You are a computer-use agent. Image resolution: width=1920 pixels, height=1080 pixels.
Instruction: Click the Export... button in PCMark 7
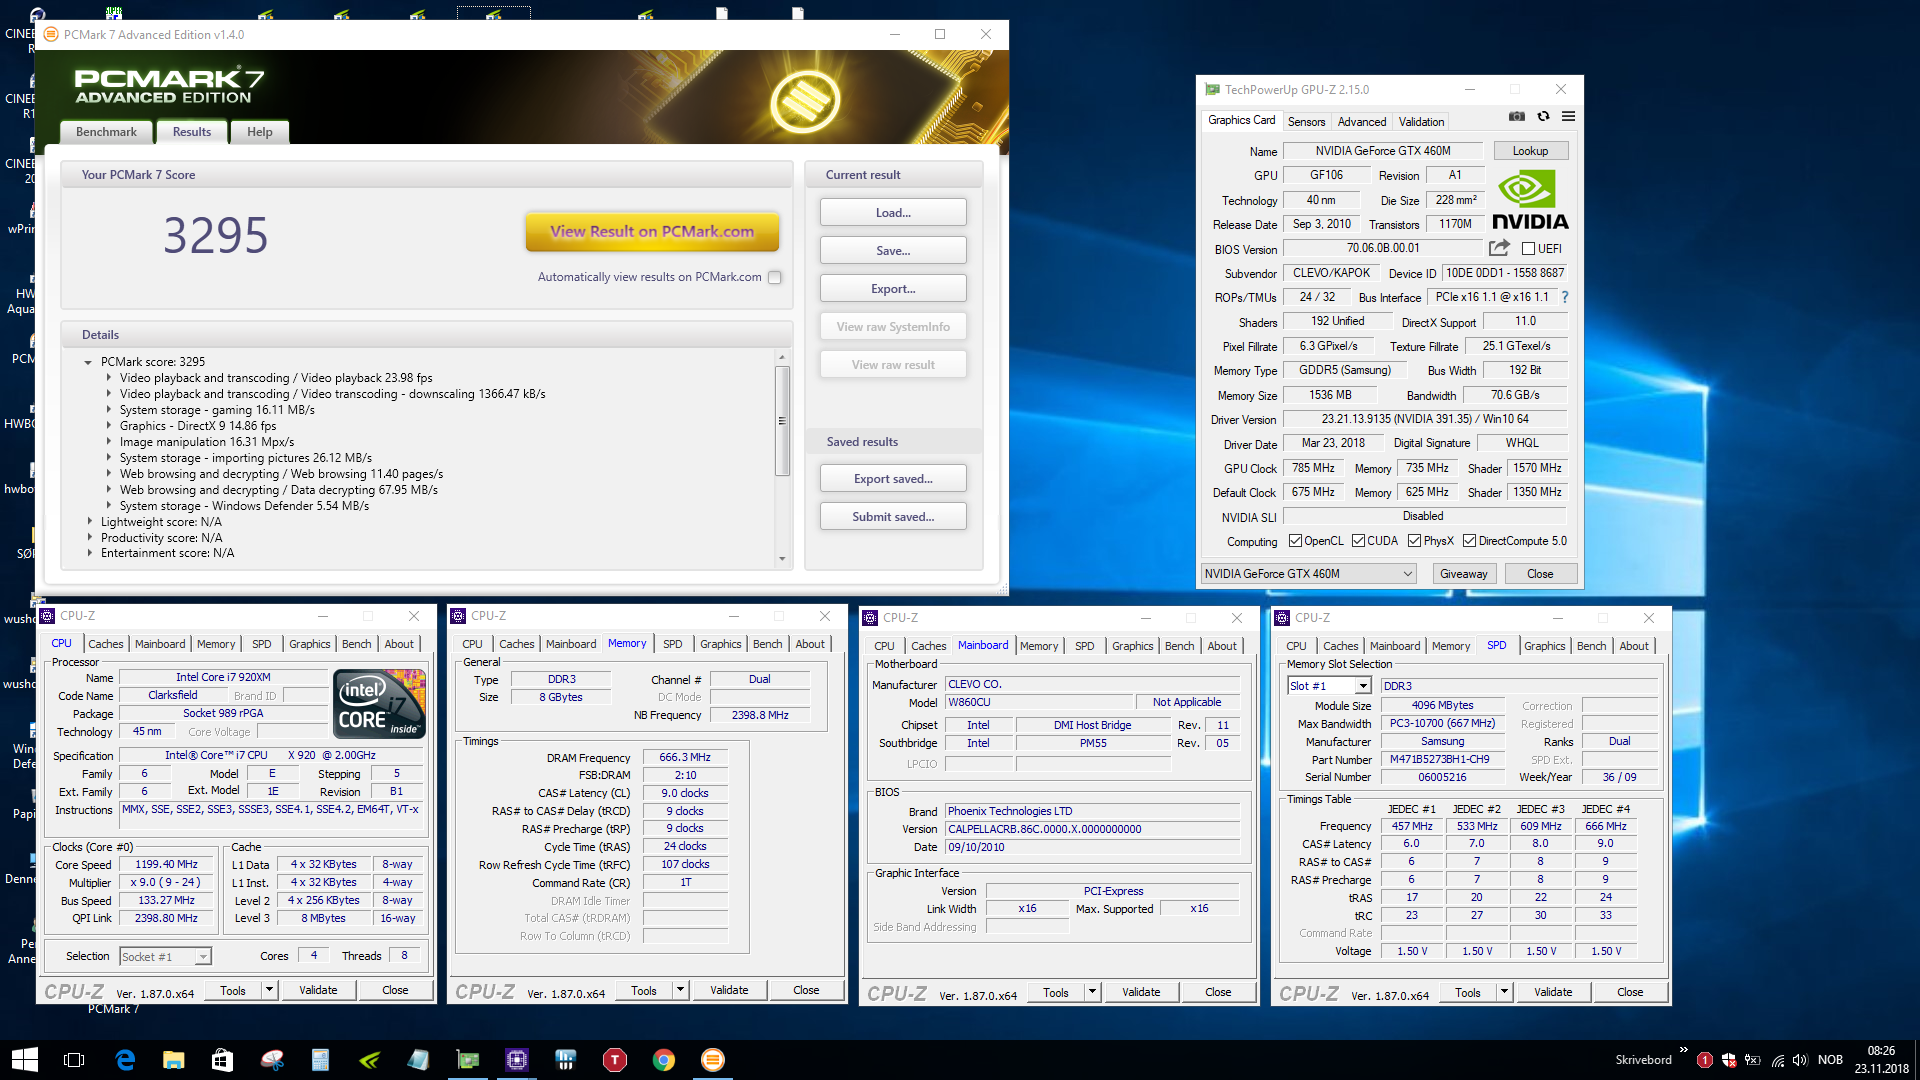[893, 289]
